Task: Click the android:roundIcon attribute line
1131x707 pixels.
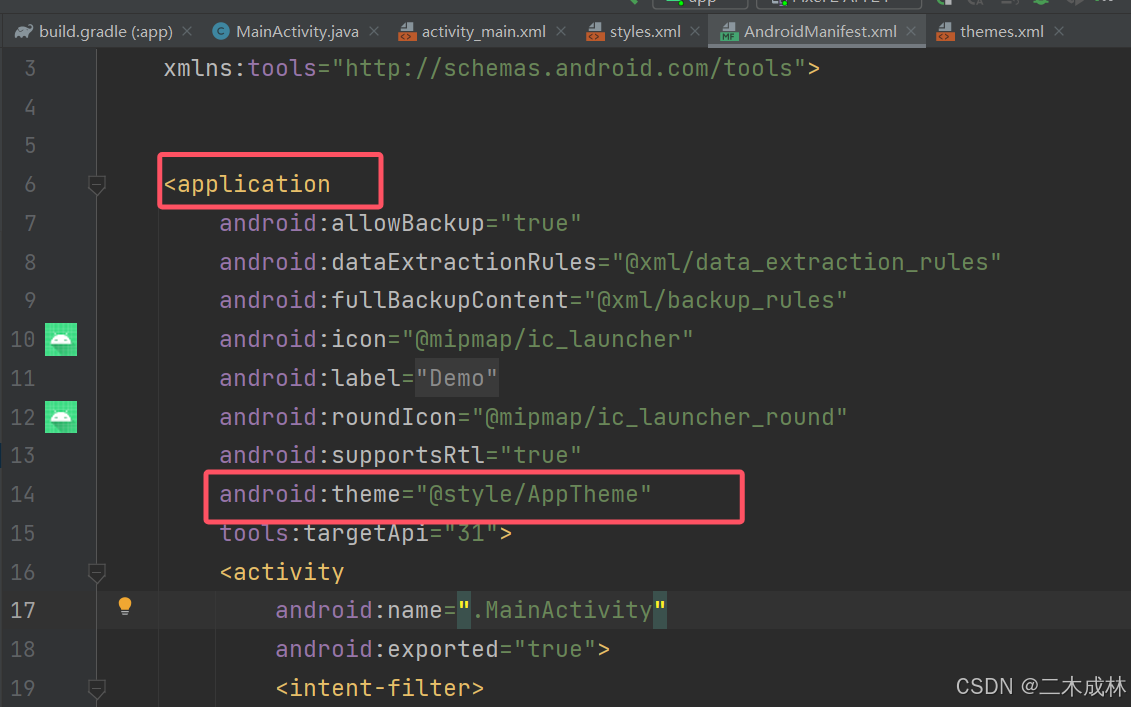Action: [x=532, y=417]
